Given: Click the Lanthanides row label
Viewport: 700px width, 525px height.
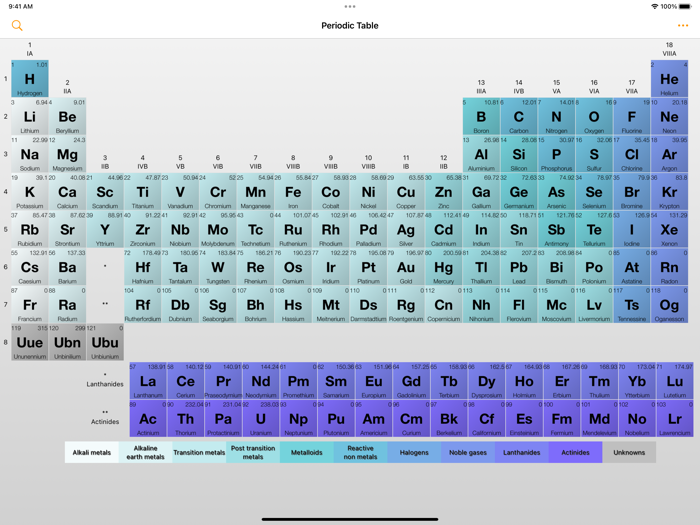Looking at the screenshot, I should [x=105, y=384].
